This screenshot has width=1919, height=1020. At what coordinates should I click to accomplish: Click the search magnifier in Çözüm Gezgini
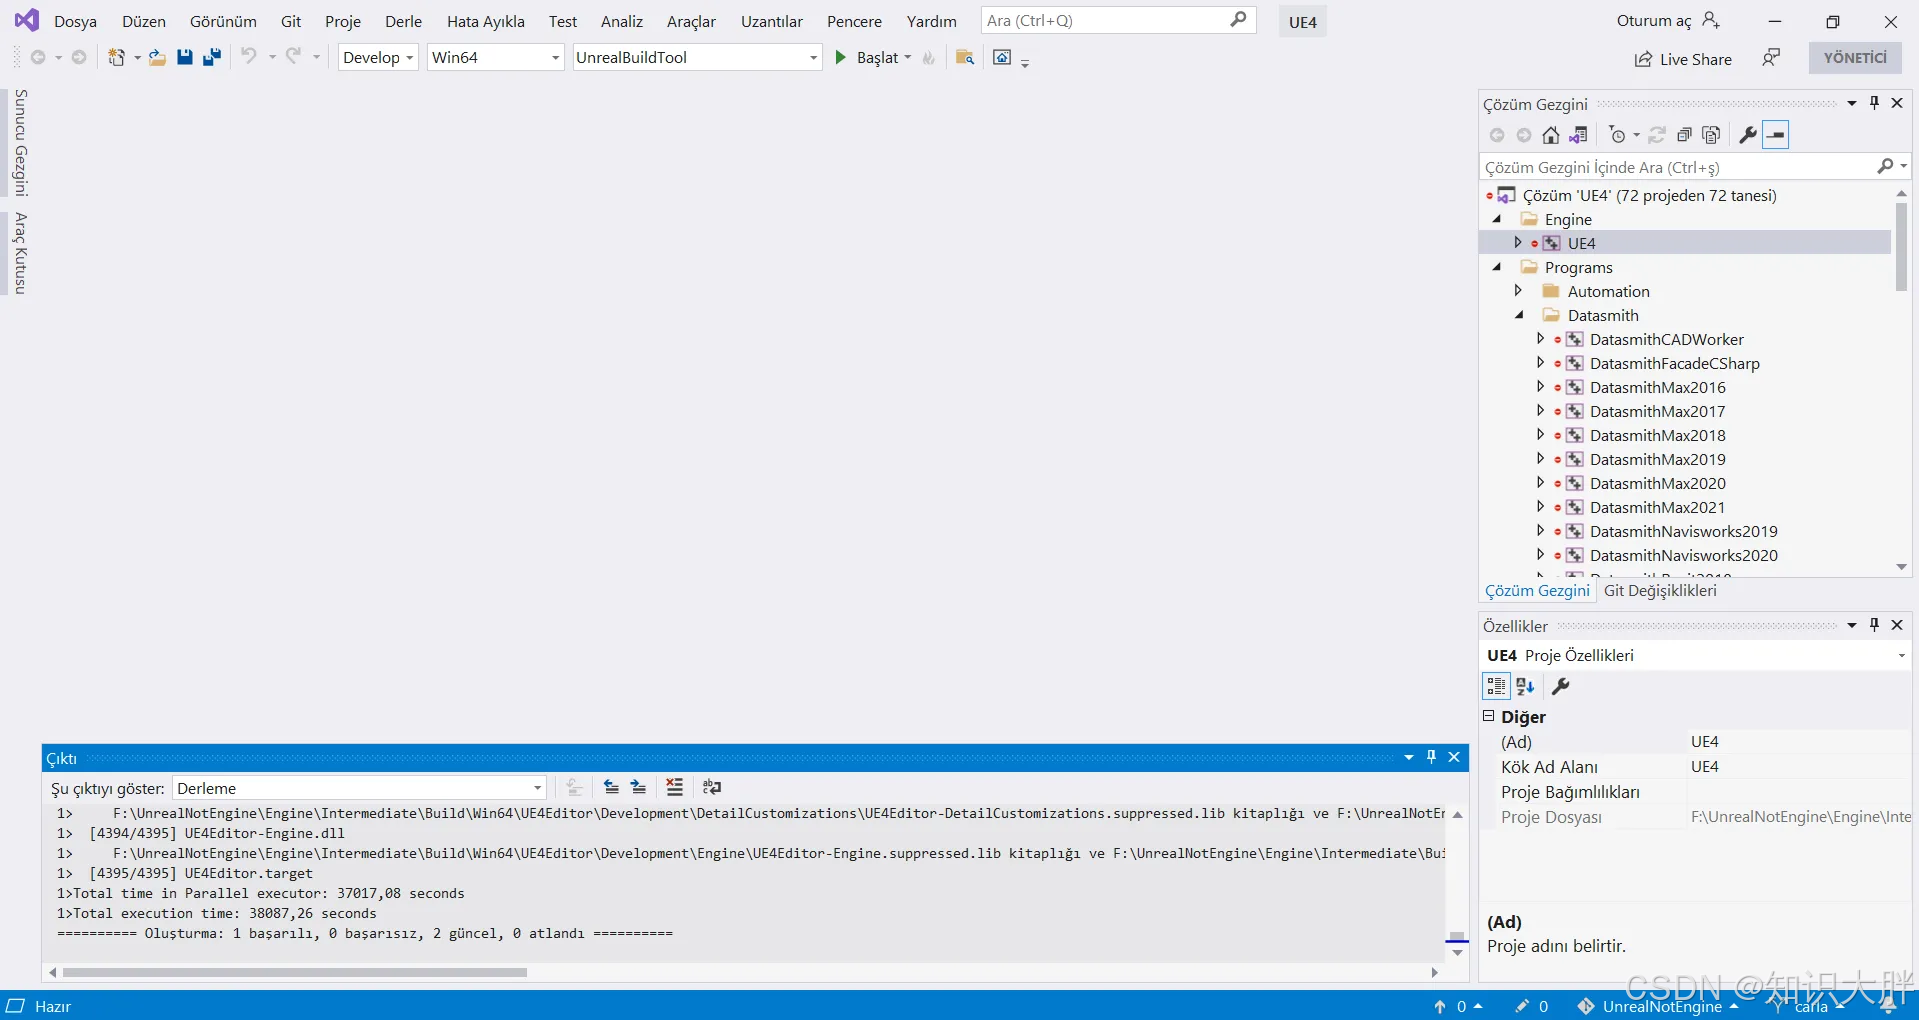pos(1885,166)
